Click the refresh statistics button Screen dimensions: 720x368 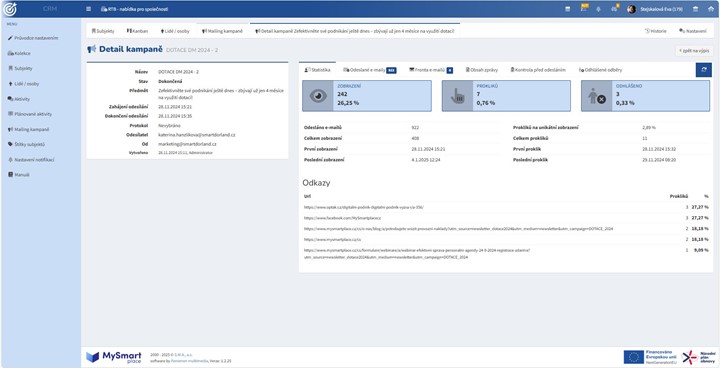[x=703, y=70]
